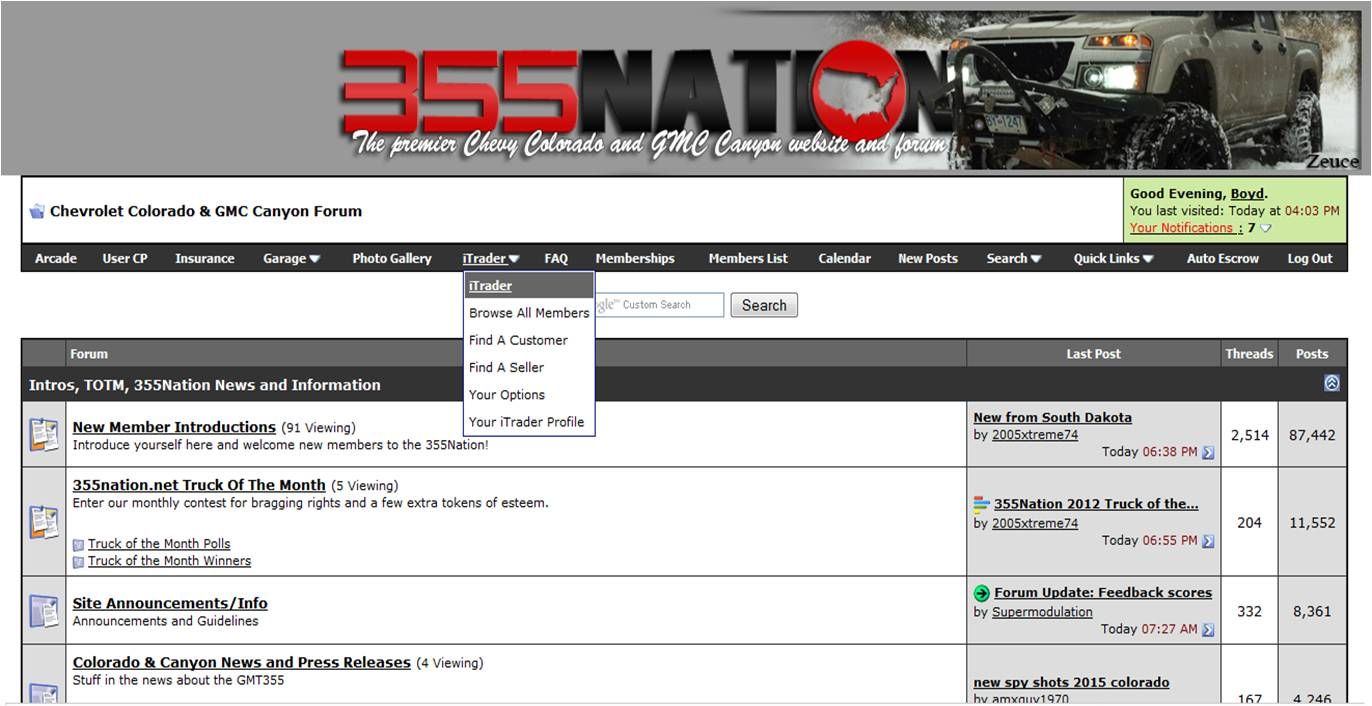The height and width of the screenshot is (706, 1372).
Task: Open thread New from South Dakota
Action: (x=1053, y=417)
